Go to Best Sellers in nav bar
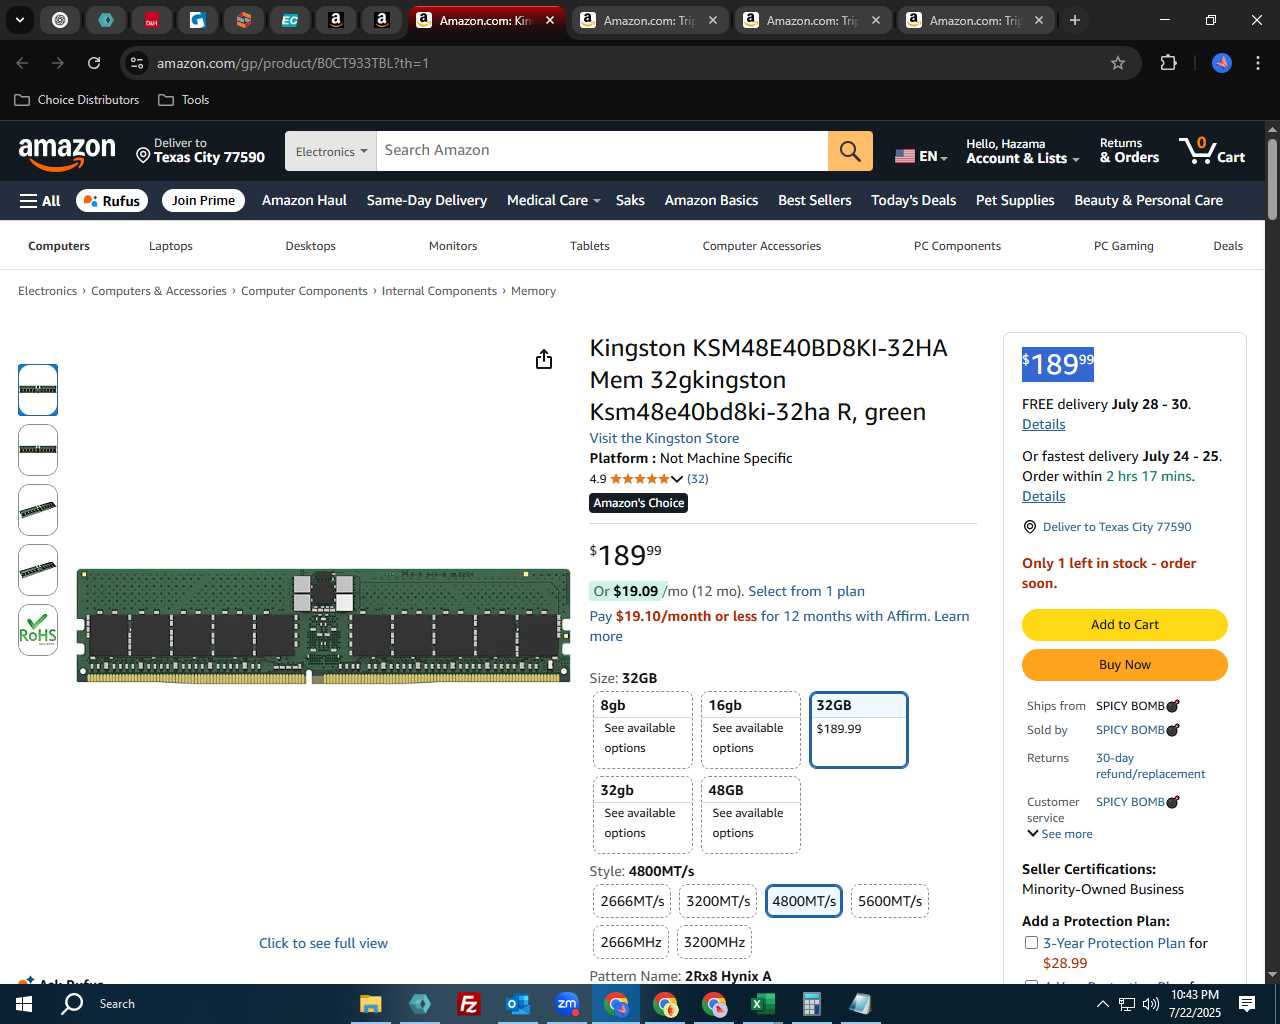Viewport: 1280px width, 1024px height. click(815, 200)
